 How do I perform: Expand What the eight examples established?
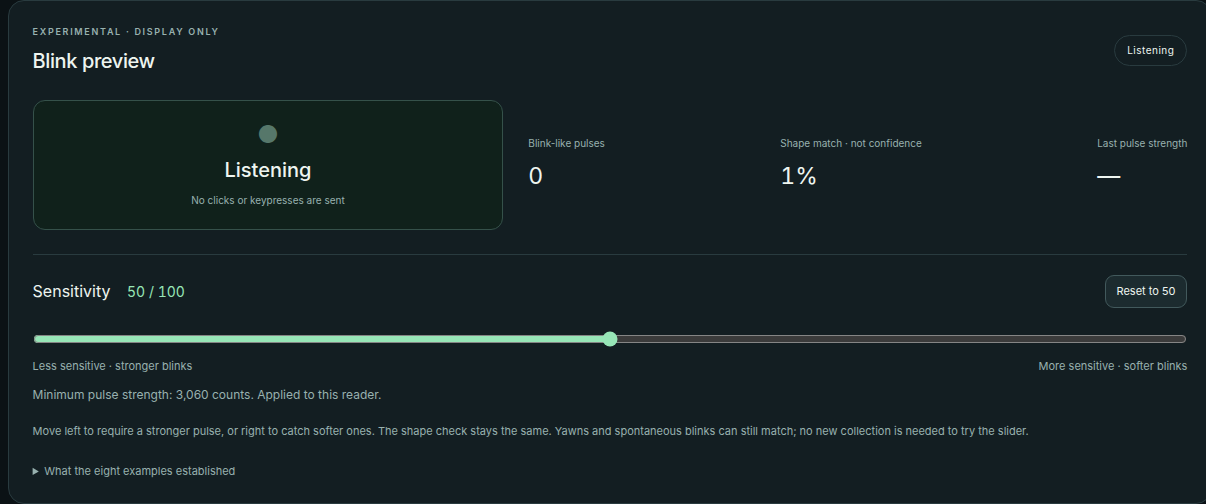coord(134,470)
